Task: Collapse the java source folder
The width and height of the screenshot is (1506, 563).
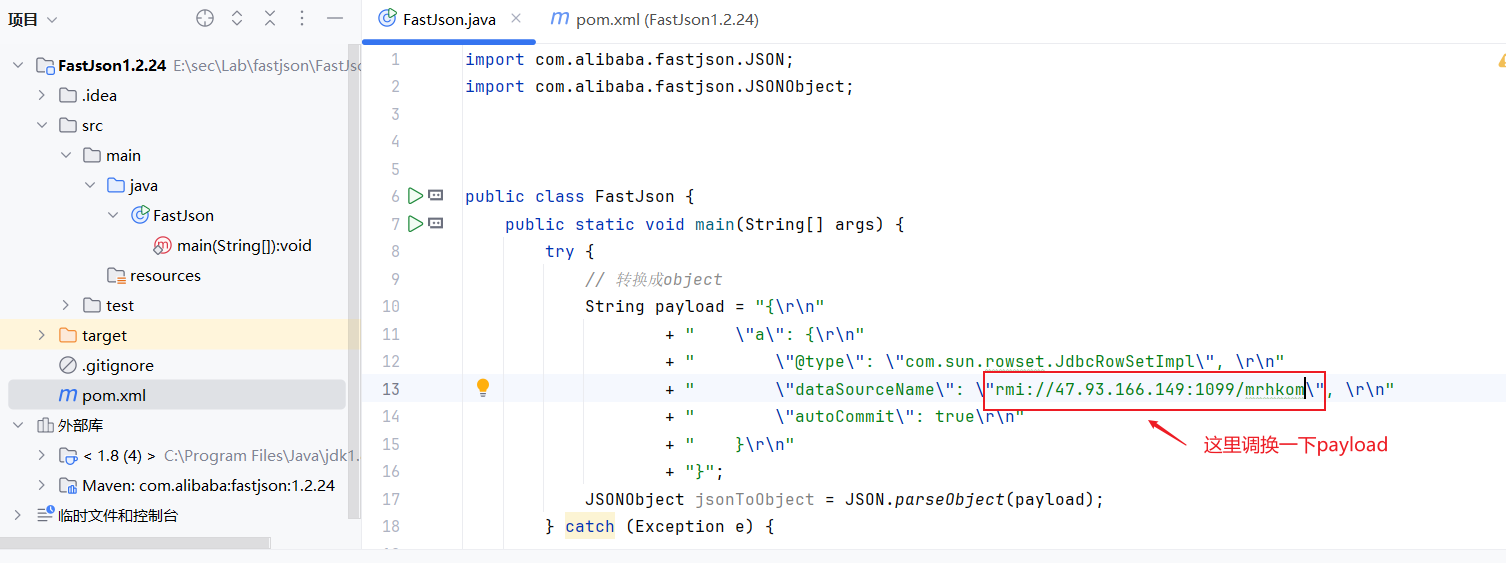Action: pos(89,185)
